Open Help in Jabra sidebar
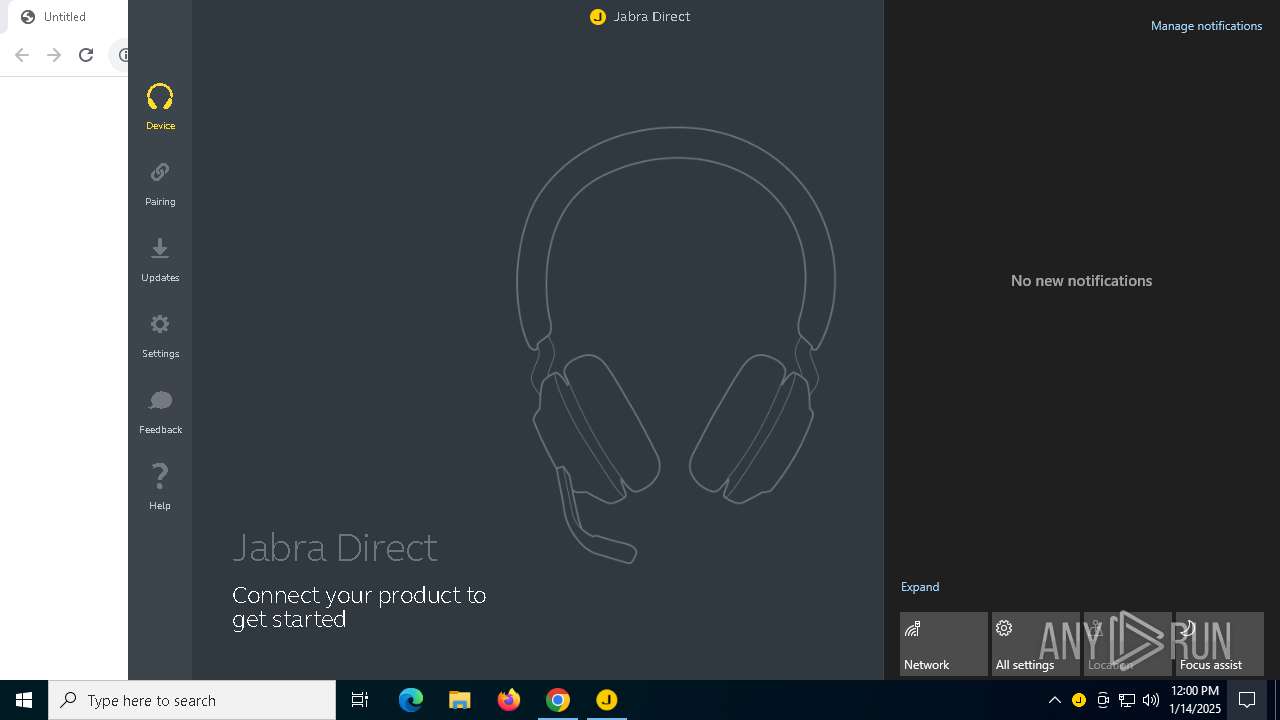This screenshot has height=720, width=1280. coord(160,487)
